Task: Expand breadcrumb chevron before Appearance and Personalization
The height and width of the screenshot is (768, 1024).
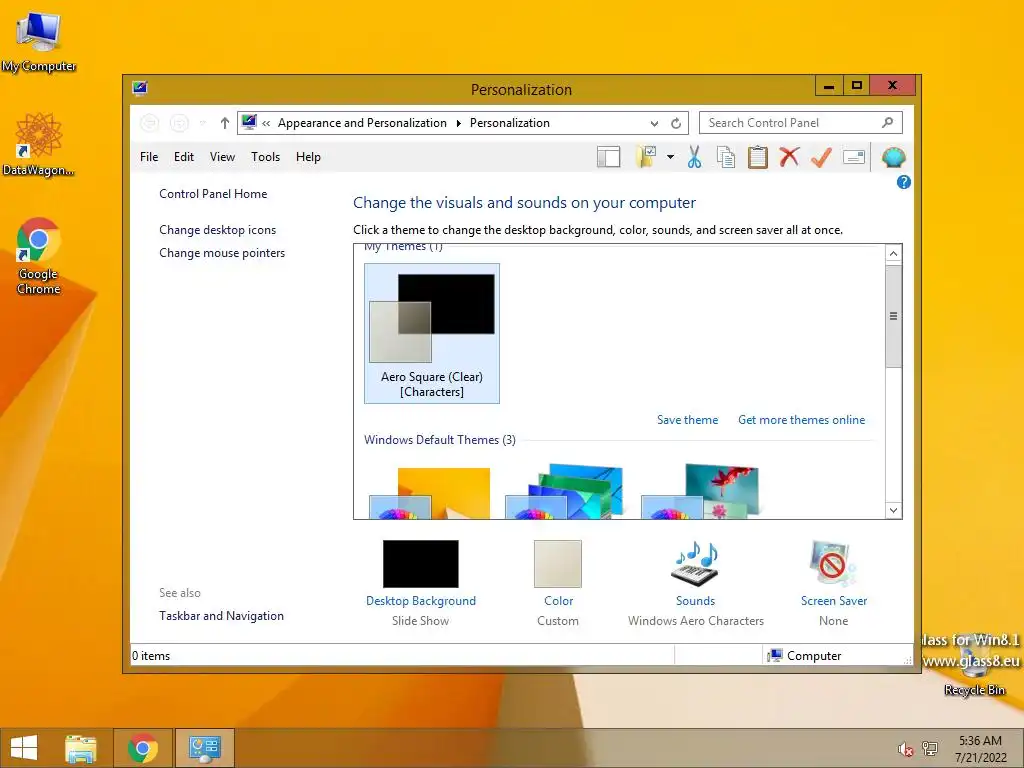Action: coord(266,123)
